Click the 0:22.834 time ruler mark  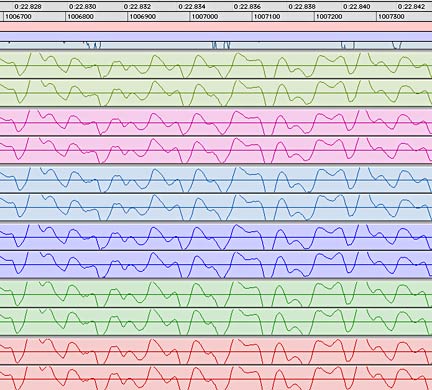(x=192, y=7)
